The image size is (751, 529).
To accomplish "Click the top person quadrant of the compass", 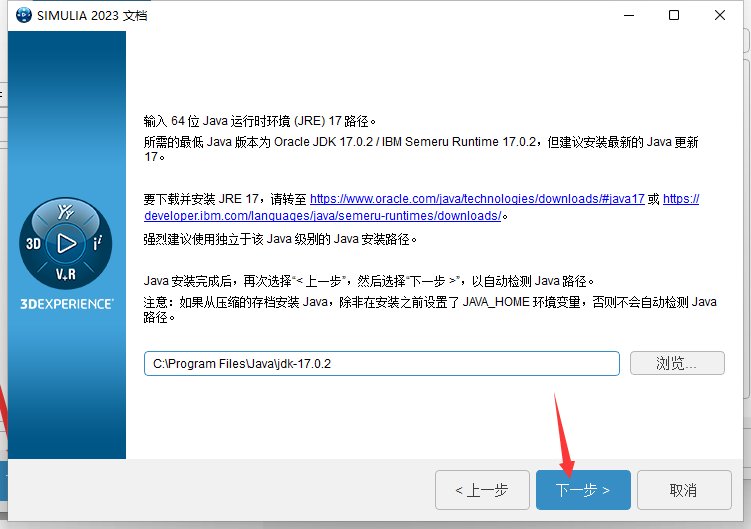I will [x=66, y=212].
